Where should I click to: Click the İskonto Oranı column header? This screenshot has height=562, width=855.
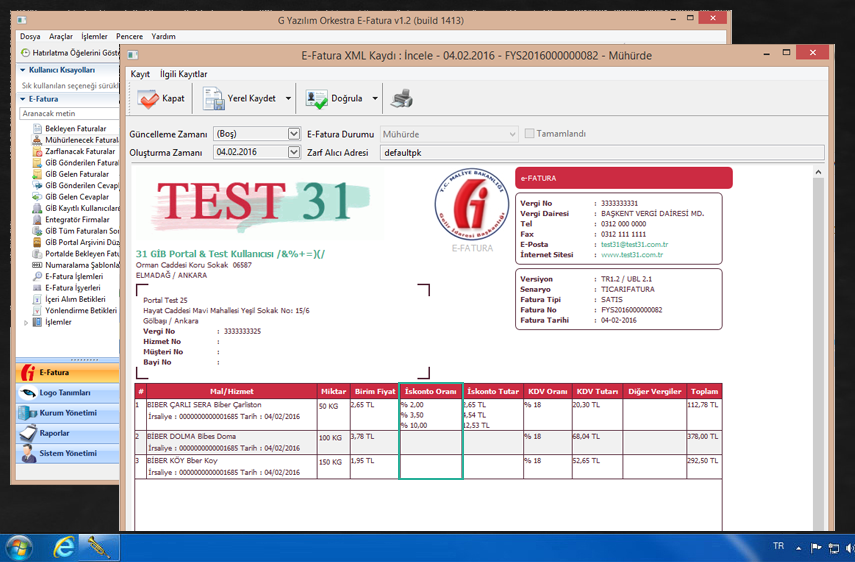click(431, 391)
